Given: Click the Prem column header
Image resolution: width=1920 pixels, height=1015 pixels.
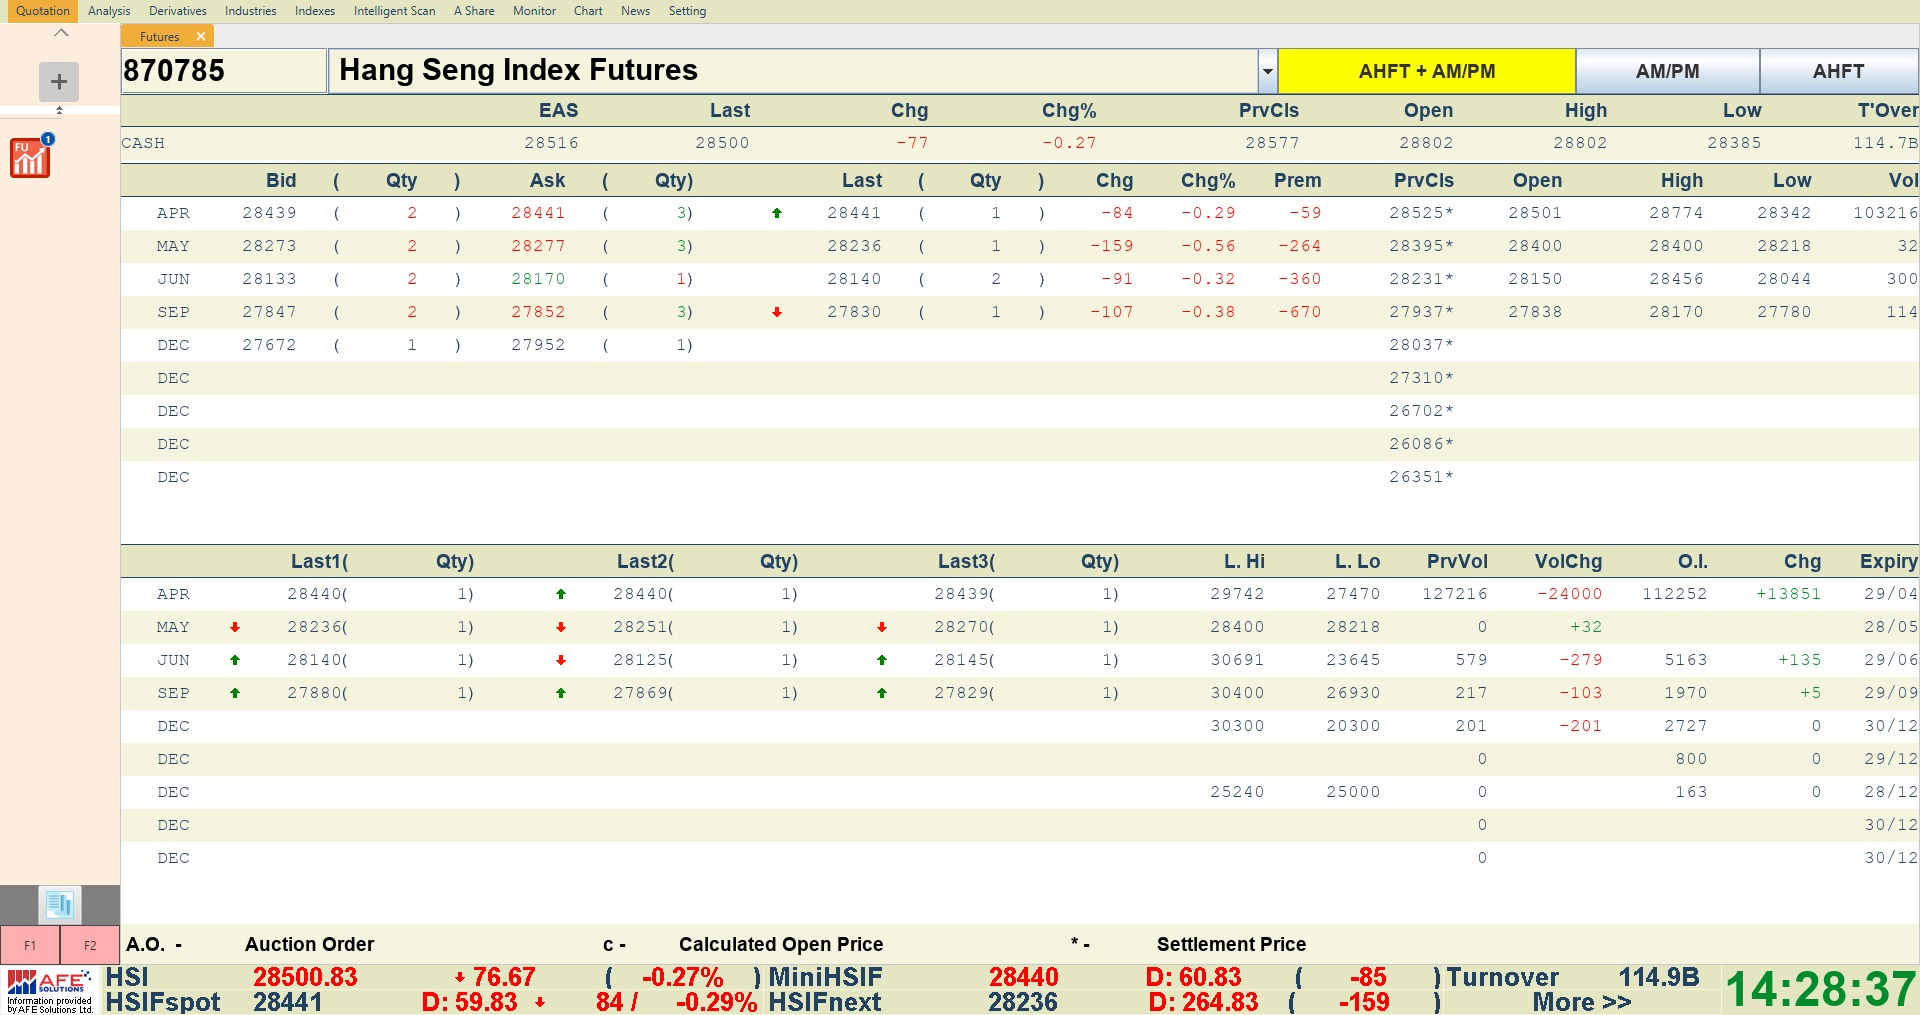Looking at the screenshot, I should coord(1297,180).
